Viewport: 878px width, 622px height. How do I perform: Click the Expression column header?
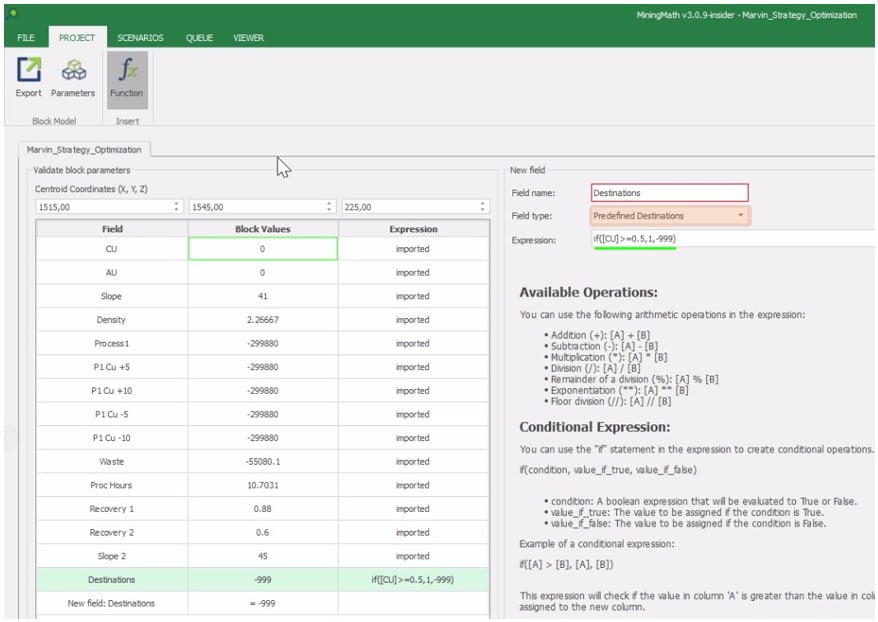pyautogui.click(x=413, y=229)
